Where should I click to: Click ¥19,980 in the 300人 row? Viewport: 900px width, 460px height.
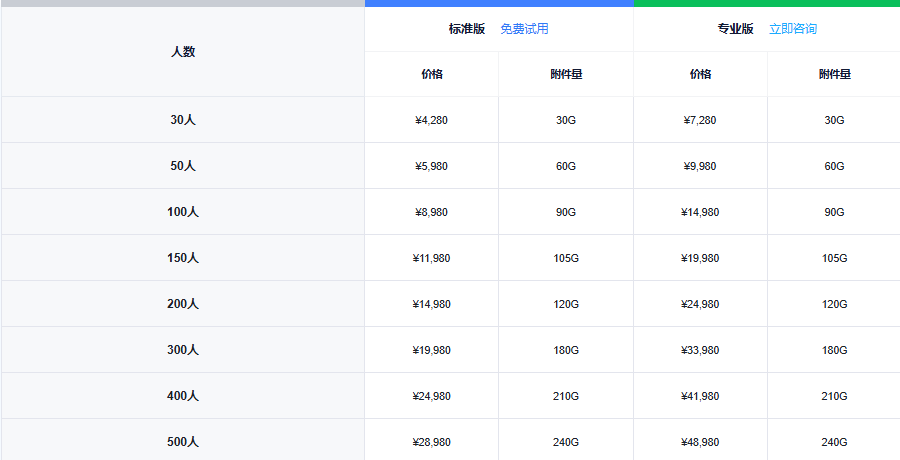pos(432,350)
